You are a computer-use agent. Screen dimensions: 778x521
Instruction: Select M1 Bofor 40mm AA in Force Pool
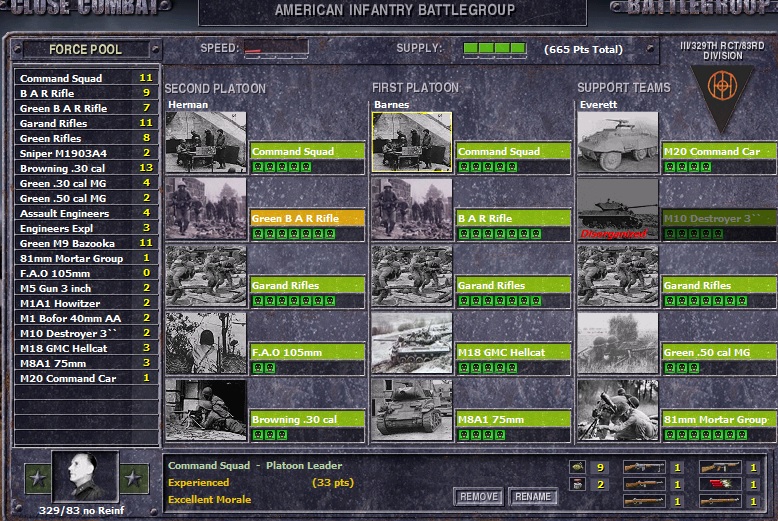click(x=86, y=318)
